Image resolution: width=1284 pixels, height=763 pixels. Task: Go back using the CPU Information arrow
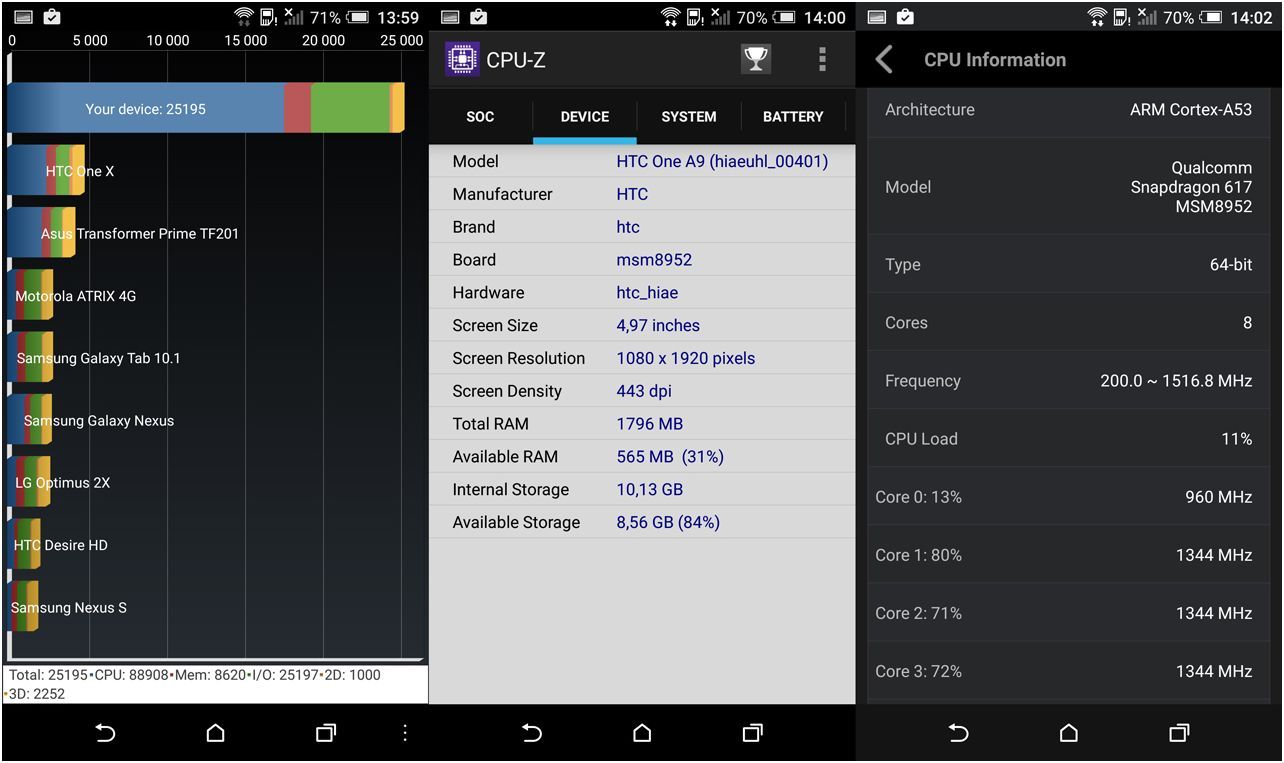coord(884,60)
